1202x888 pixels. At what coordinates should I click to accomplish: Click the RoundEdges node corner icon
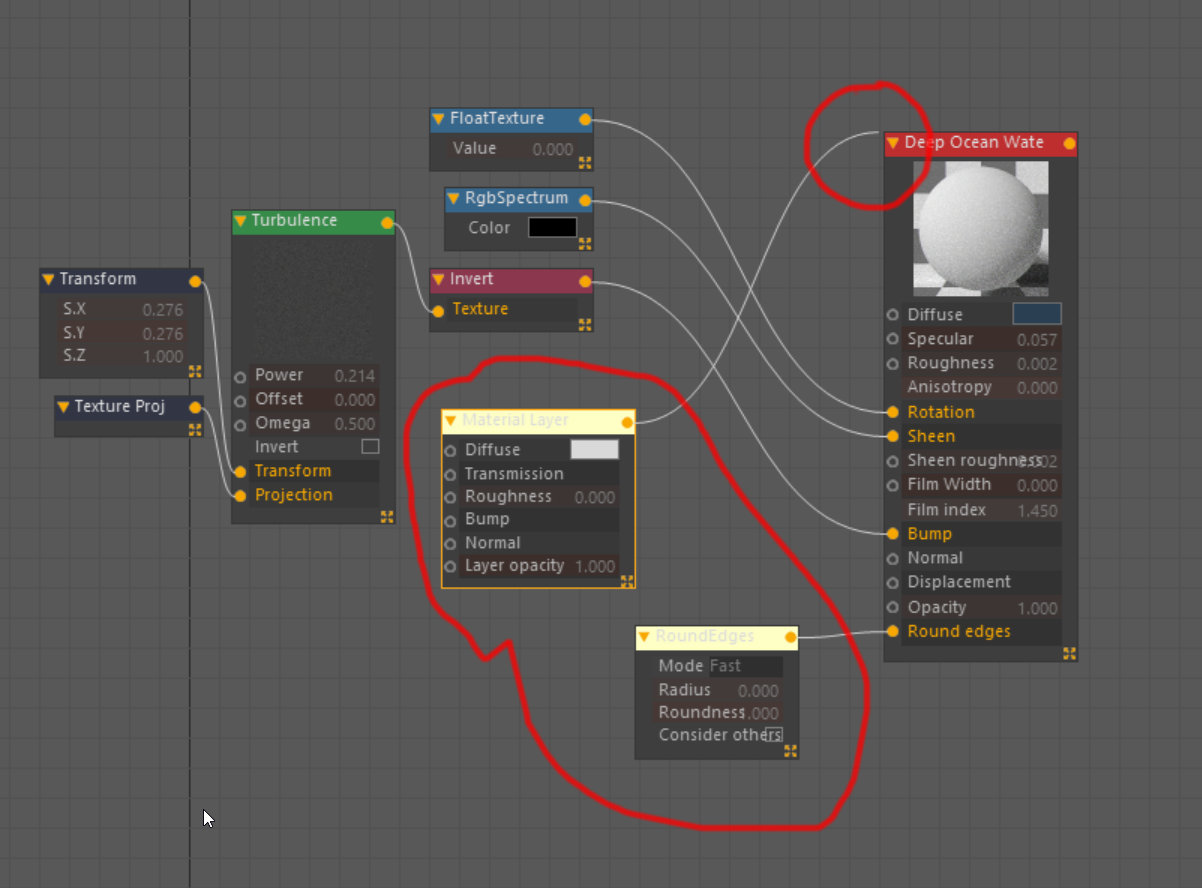(790, 750)
